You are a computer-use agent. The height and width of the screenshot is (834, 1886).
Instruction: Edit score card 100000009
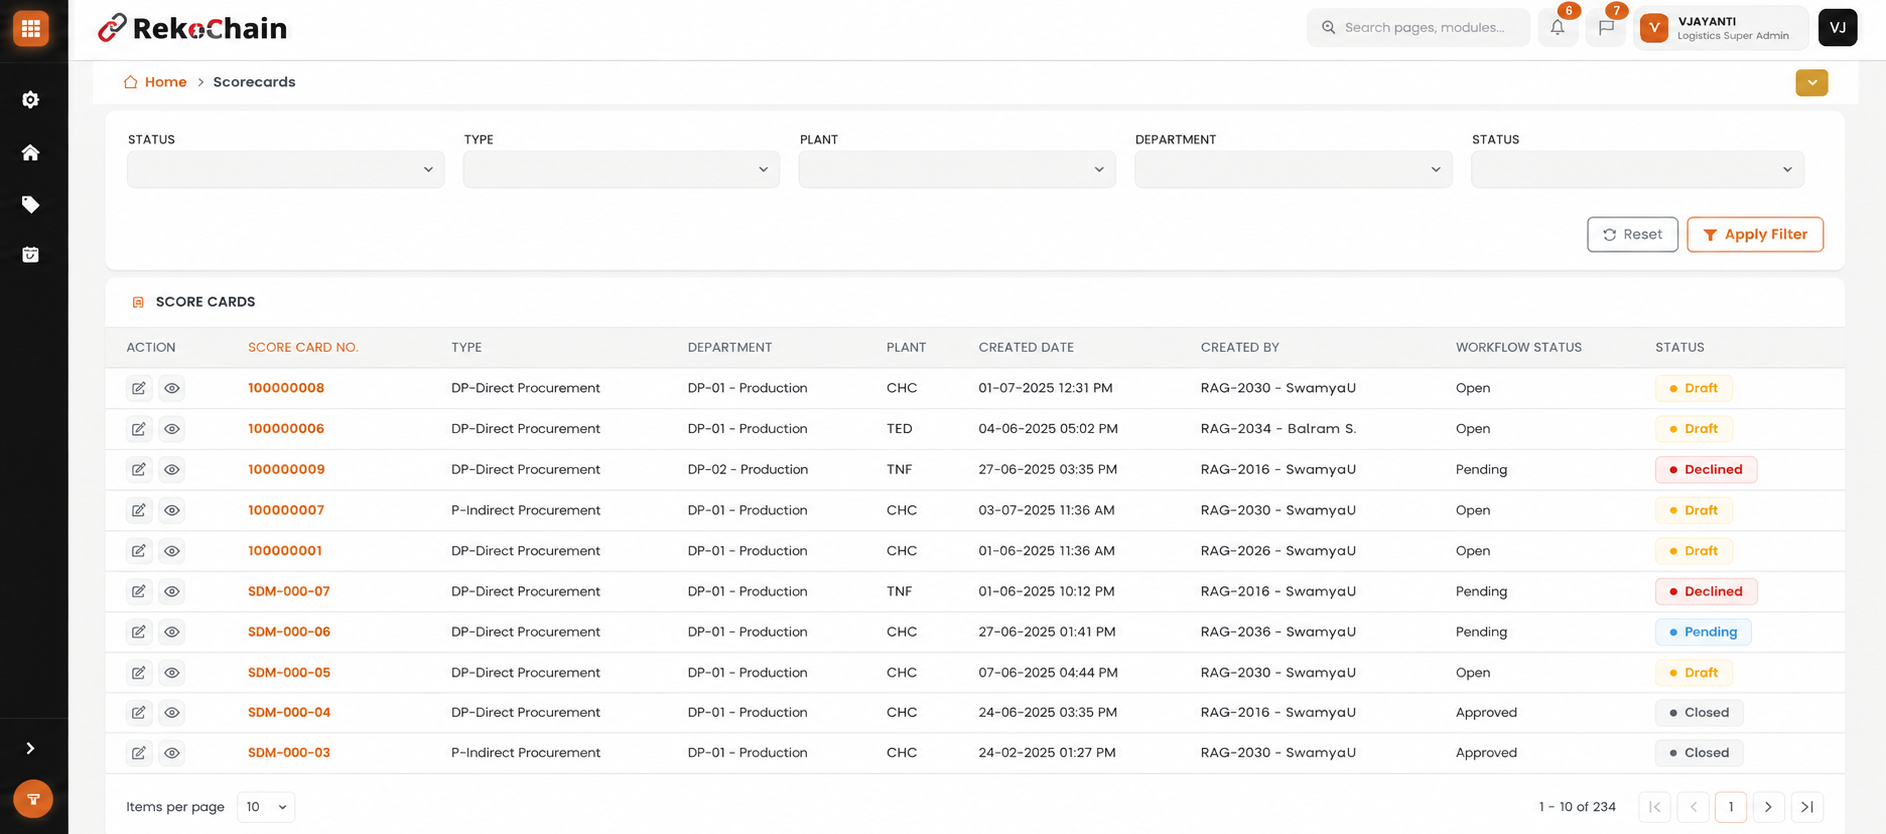tap(139, 469)
